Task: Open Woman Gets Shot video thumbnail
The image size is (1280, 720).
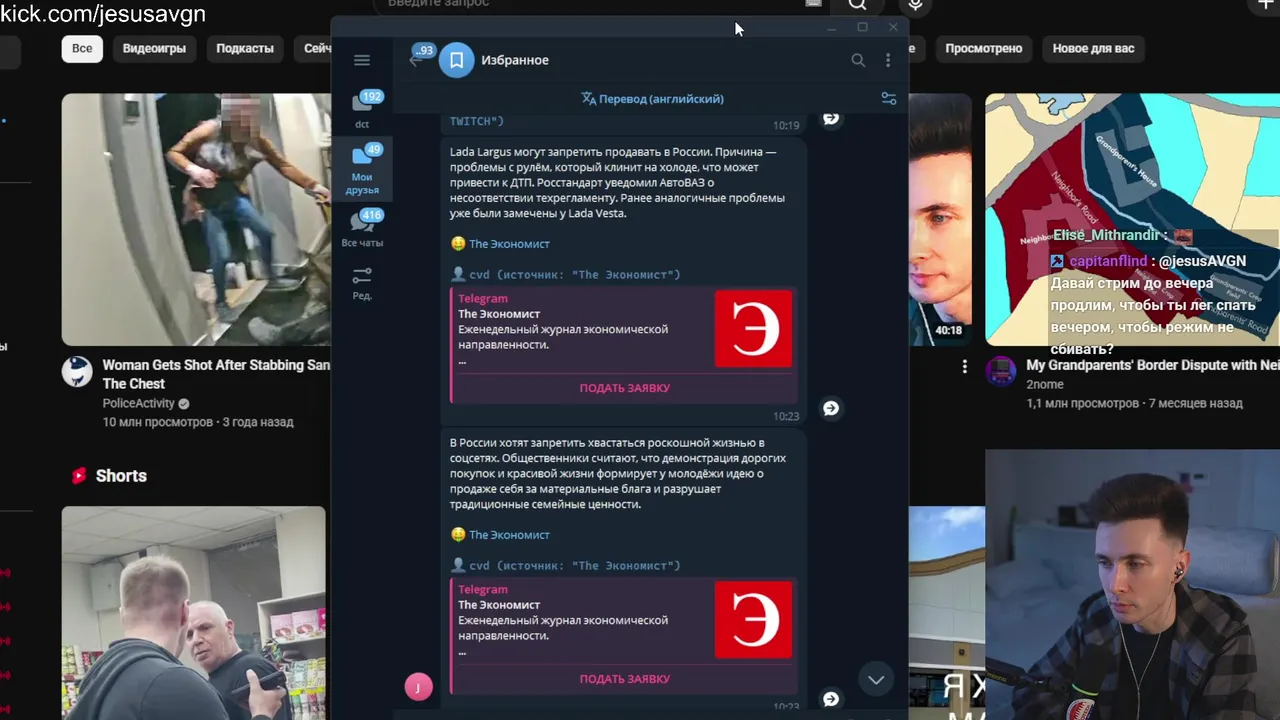Action: point(196,219)
